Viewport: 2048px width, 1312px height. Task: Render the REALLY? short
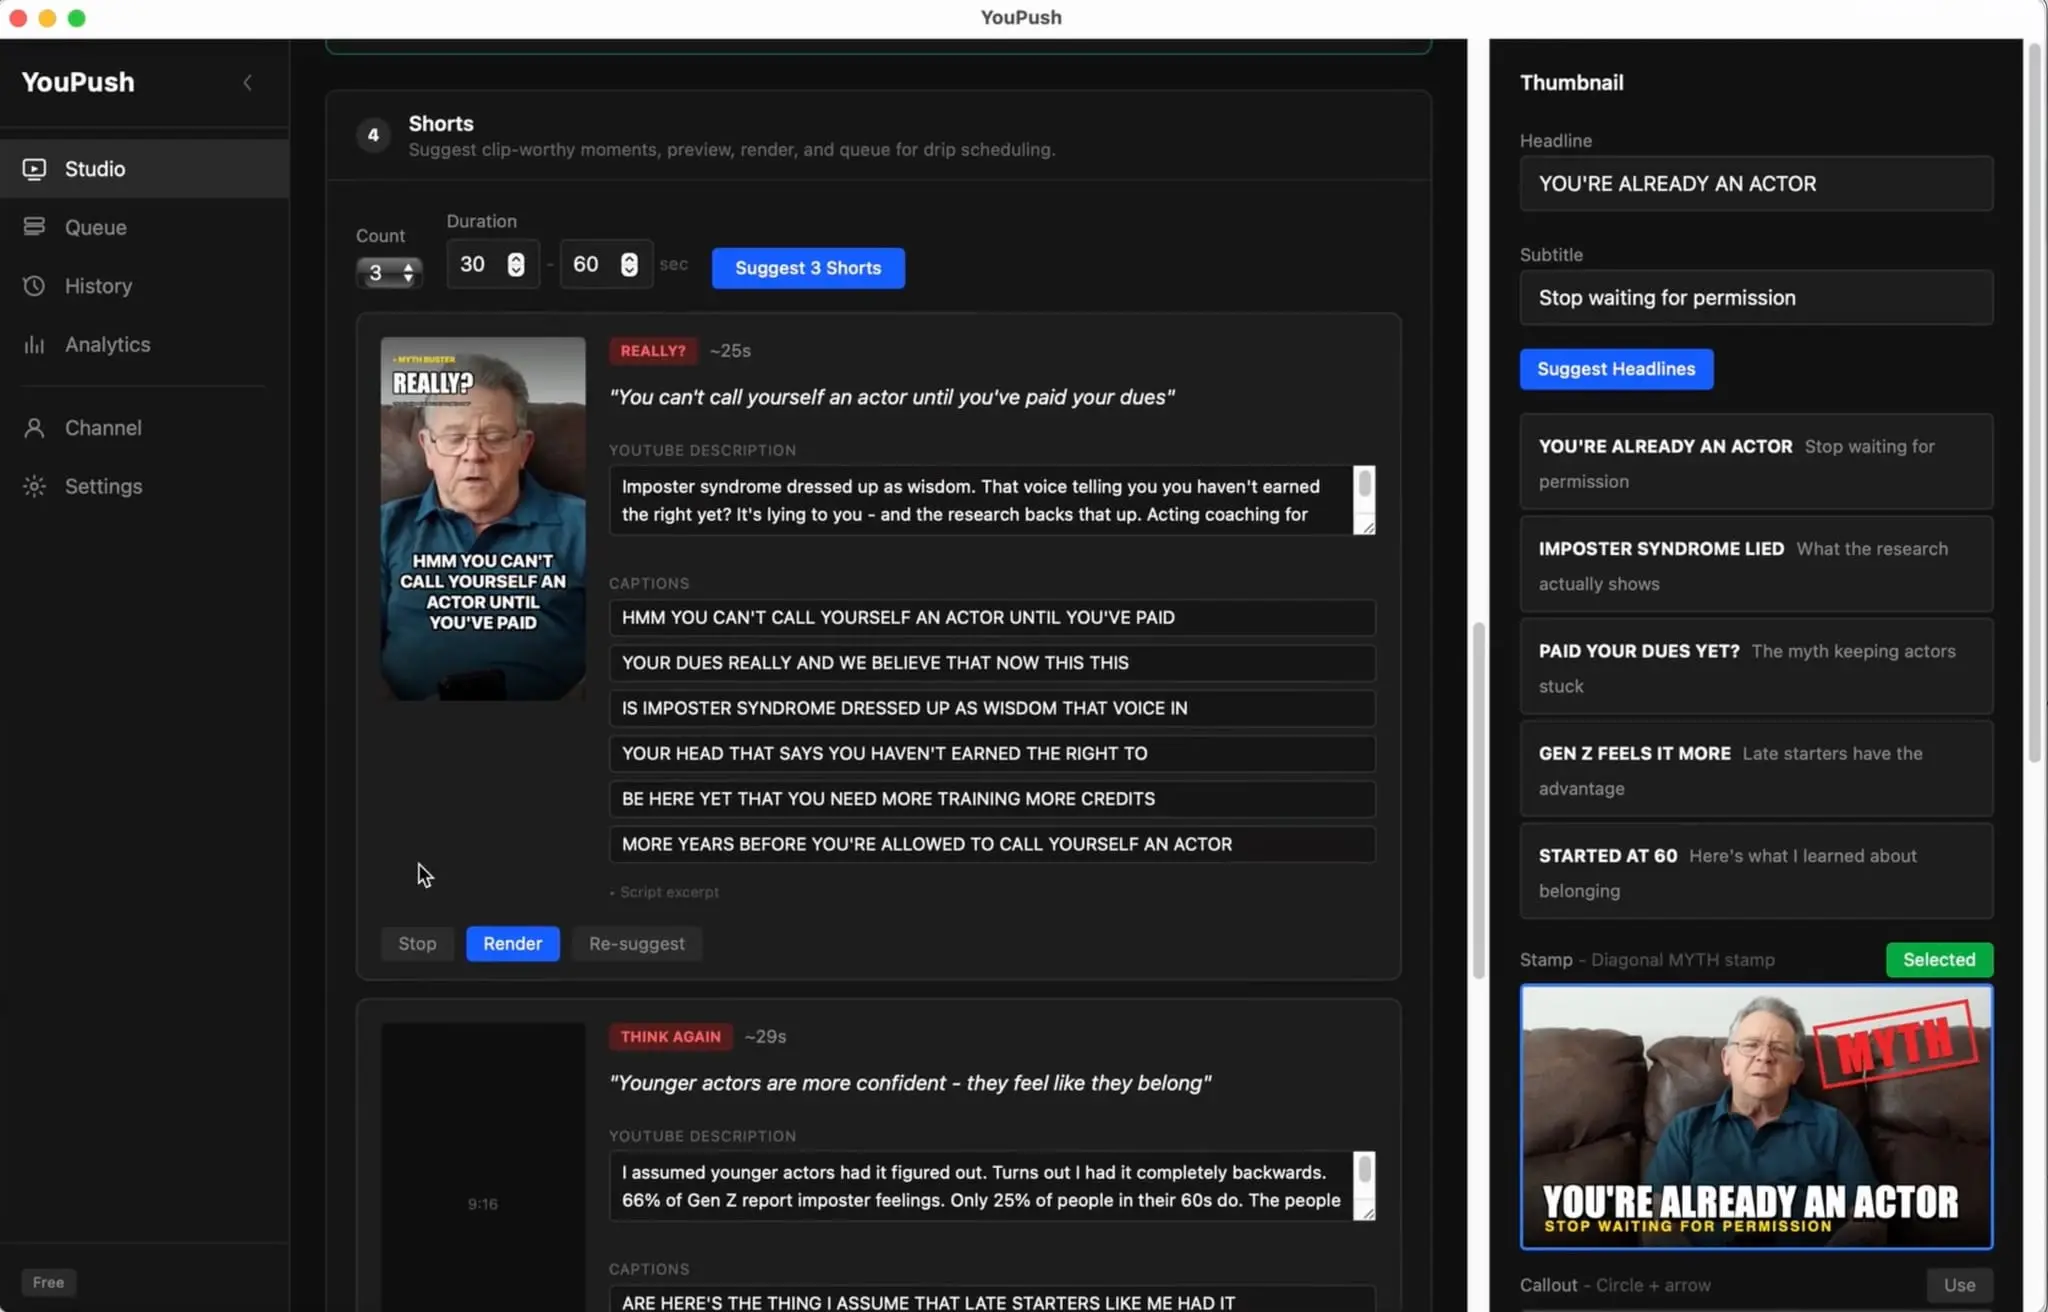[512, 943]
